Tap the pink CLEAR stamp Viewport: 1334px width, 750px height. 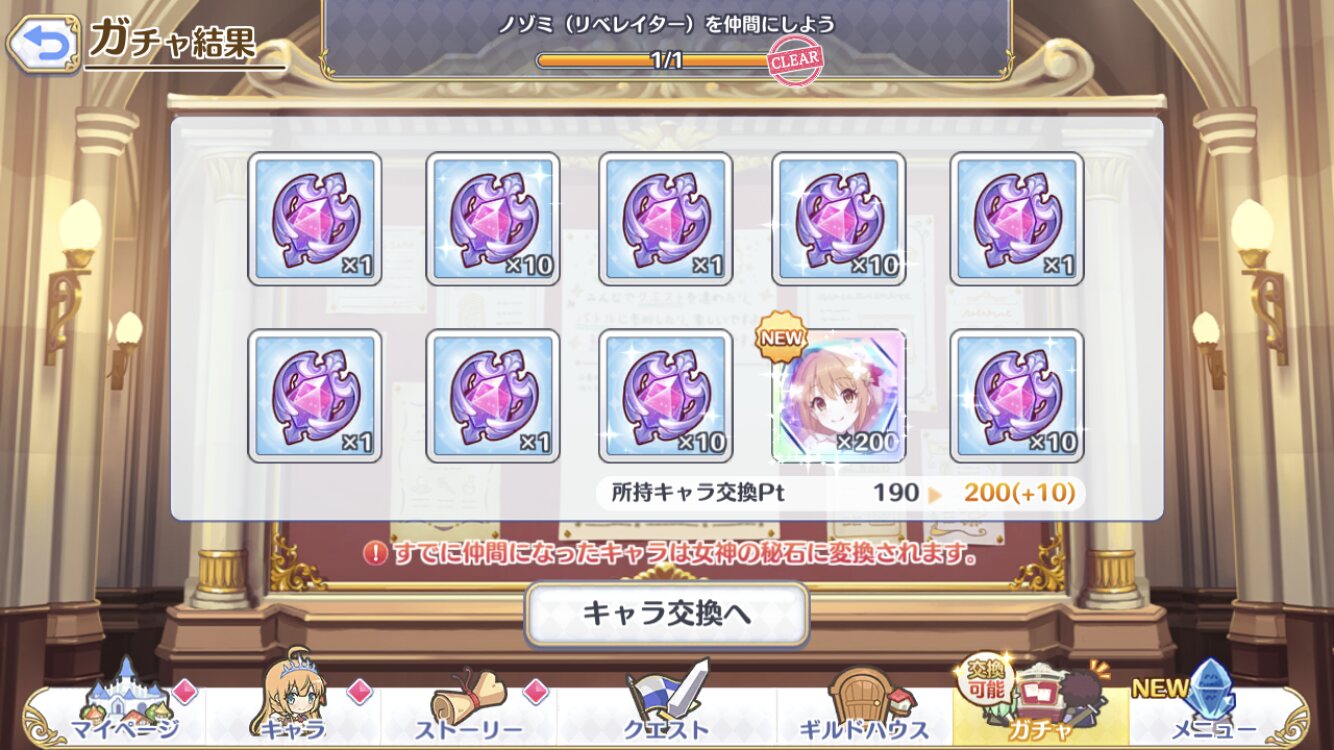tap(794, 61)
